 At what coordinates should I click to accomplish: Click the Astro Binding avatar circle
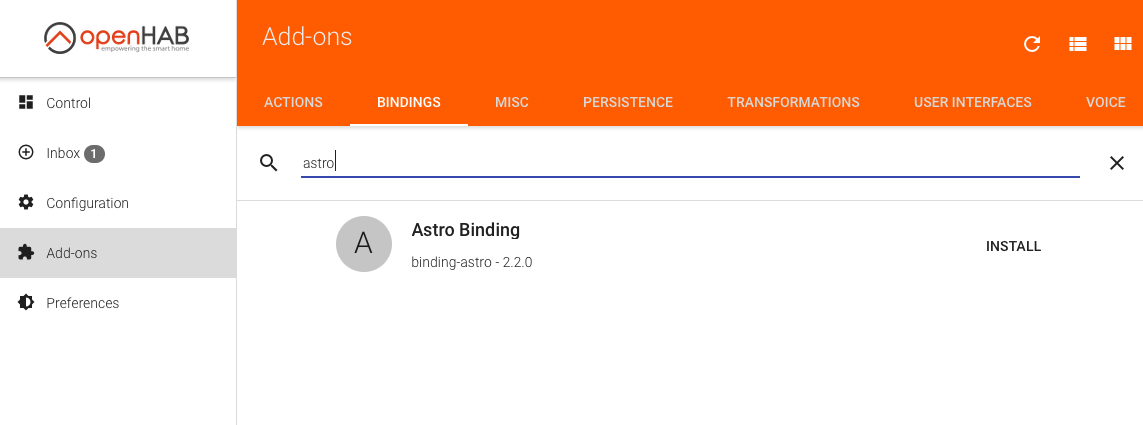click(363, 244)
